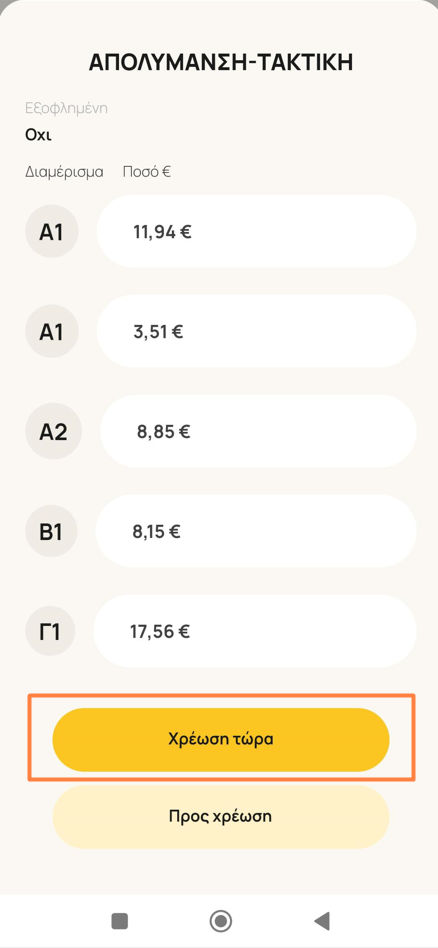438x948 pixels.
Task: Click the Εξοφλημένη label
Action: tap(67, 108)
